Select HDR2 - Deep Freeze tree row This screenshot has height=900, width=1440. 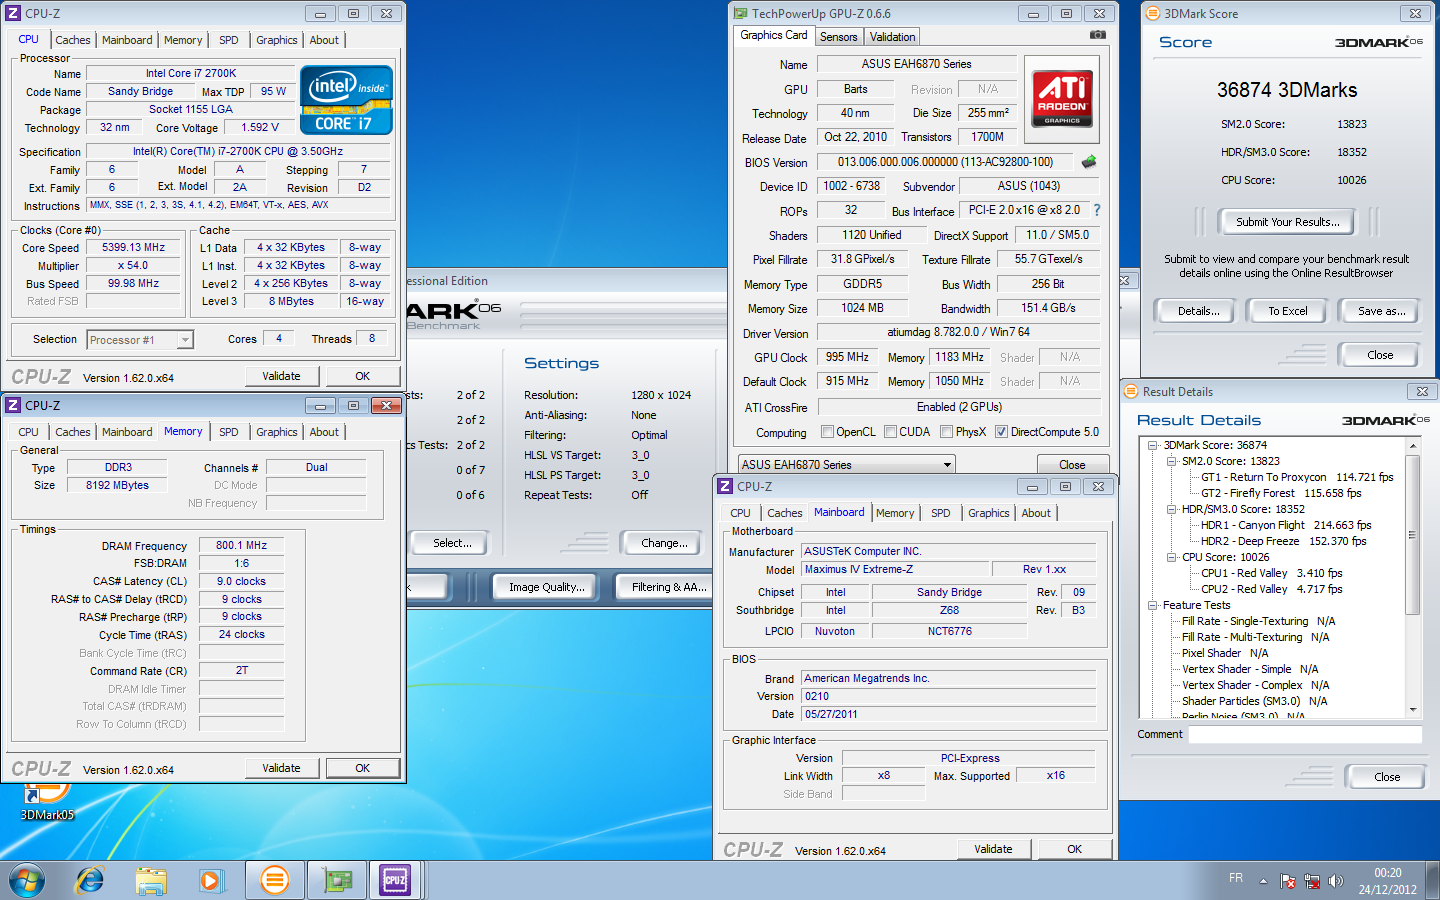pyautogui.click(x=1283, y=541)
